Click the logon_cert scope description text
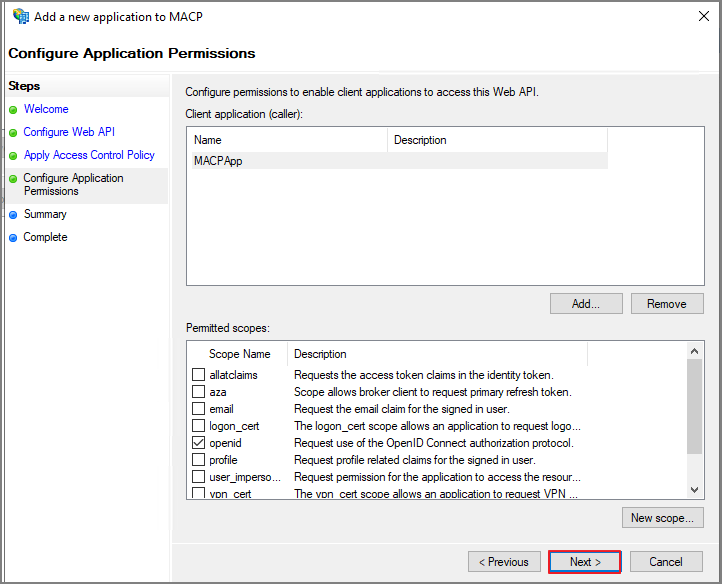Screen dimensions: 722x584 pos(437,426)
